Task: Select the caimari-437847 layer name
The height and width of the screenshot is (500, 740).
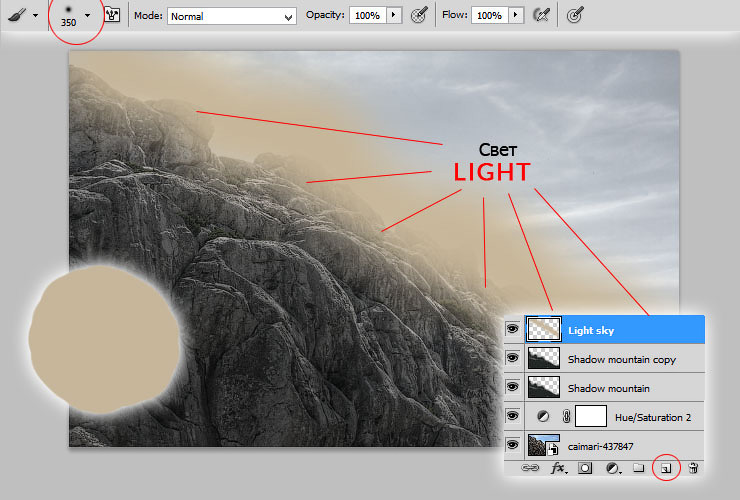Action: [x=600, y=446]
